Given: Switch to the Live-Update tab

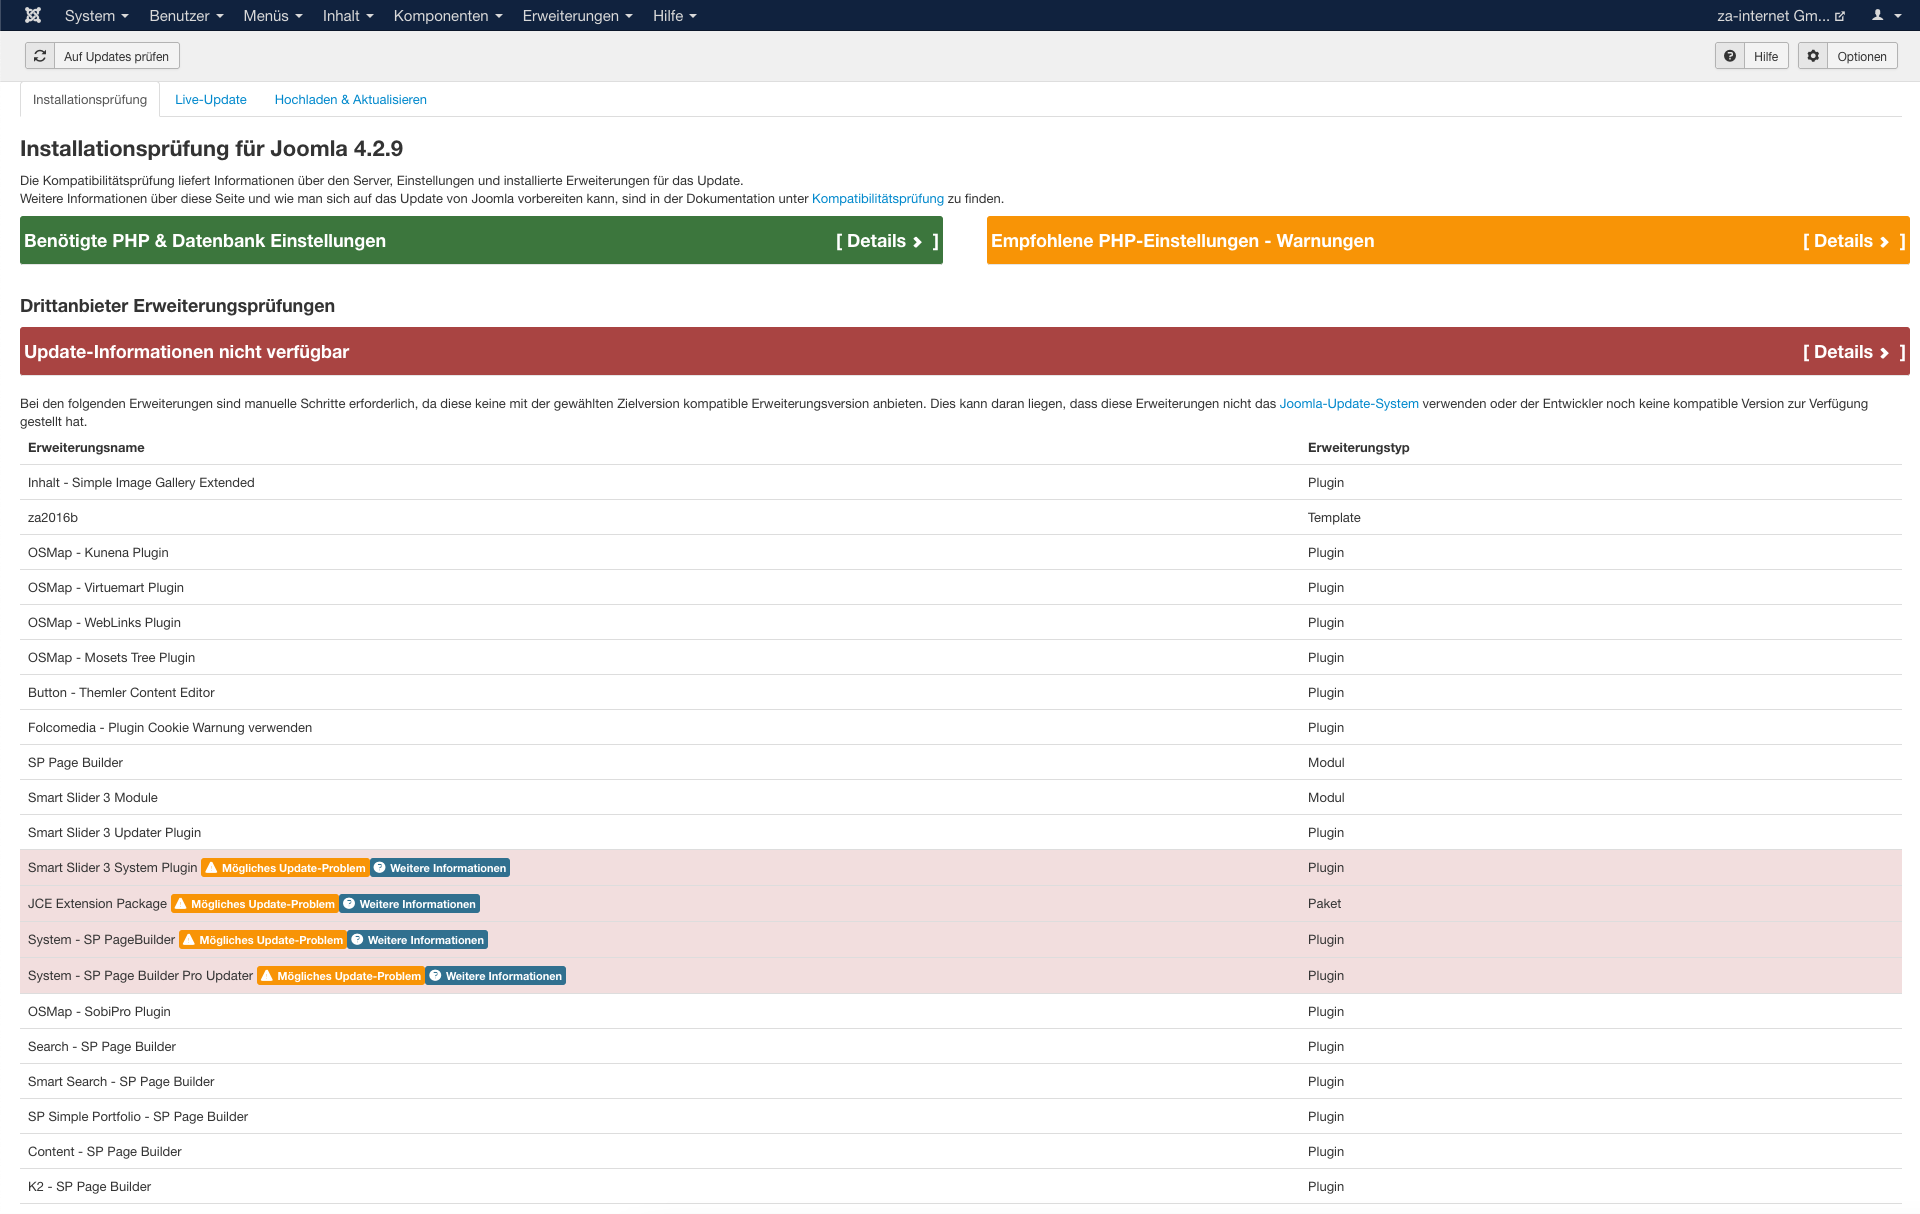Looking at the screenshot, I should click(x=211, y=99).
